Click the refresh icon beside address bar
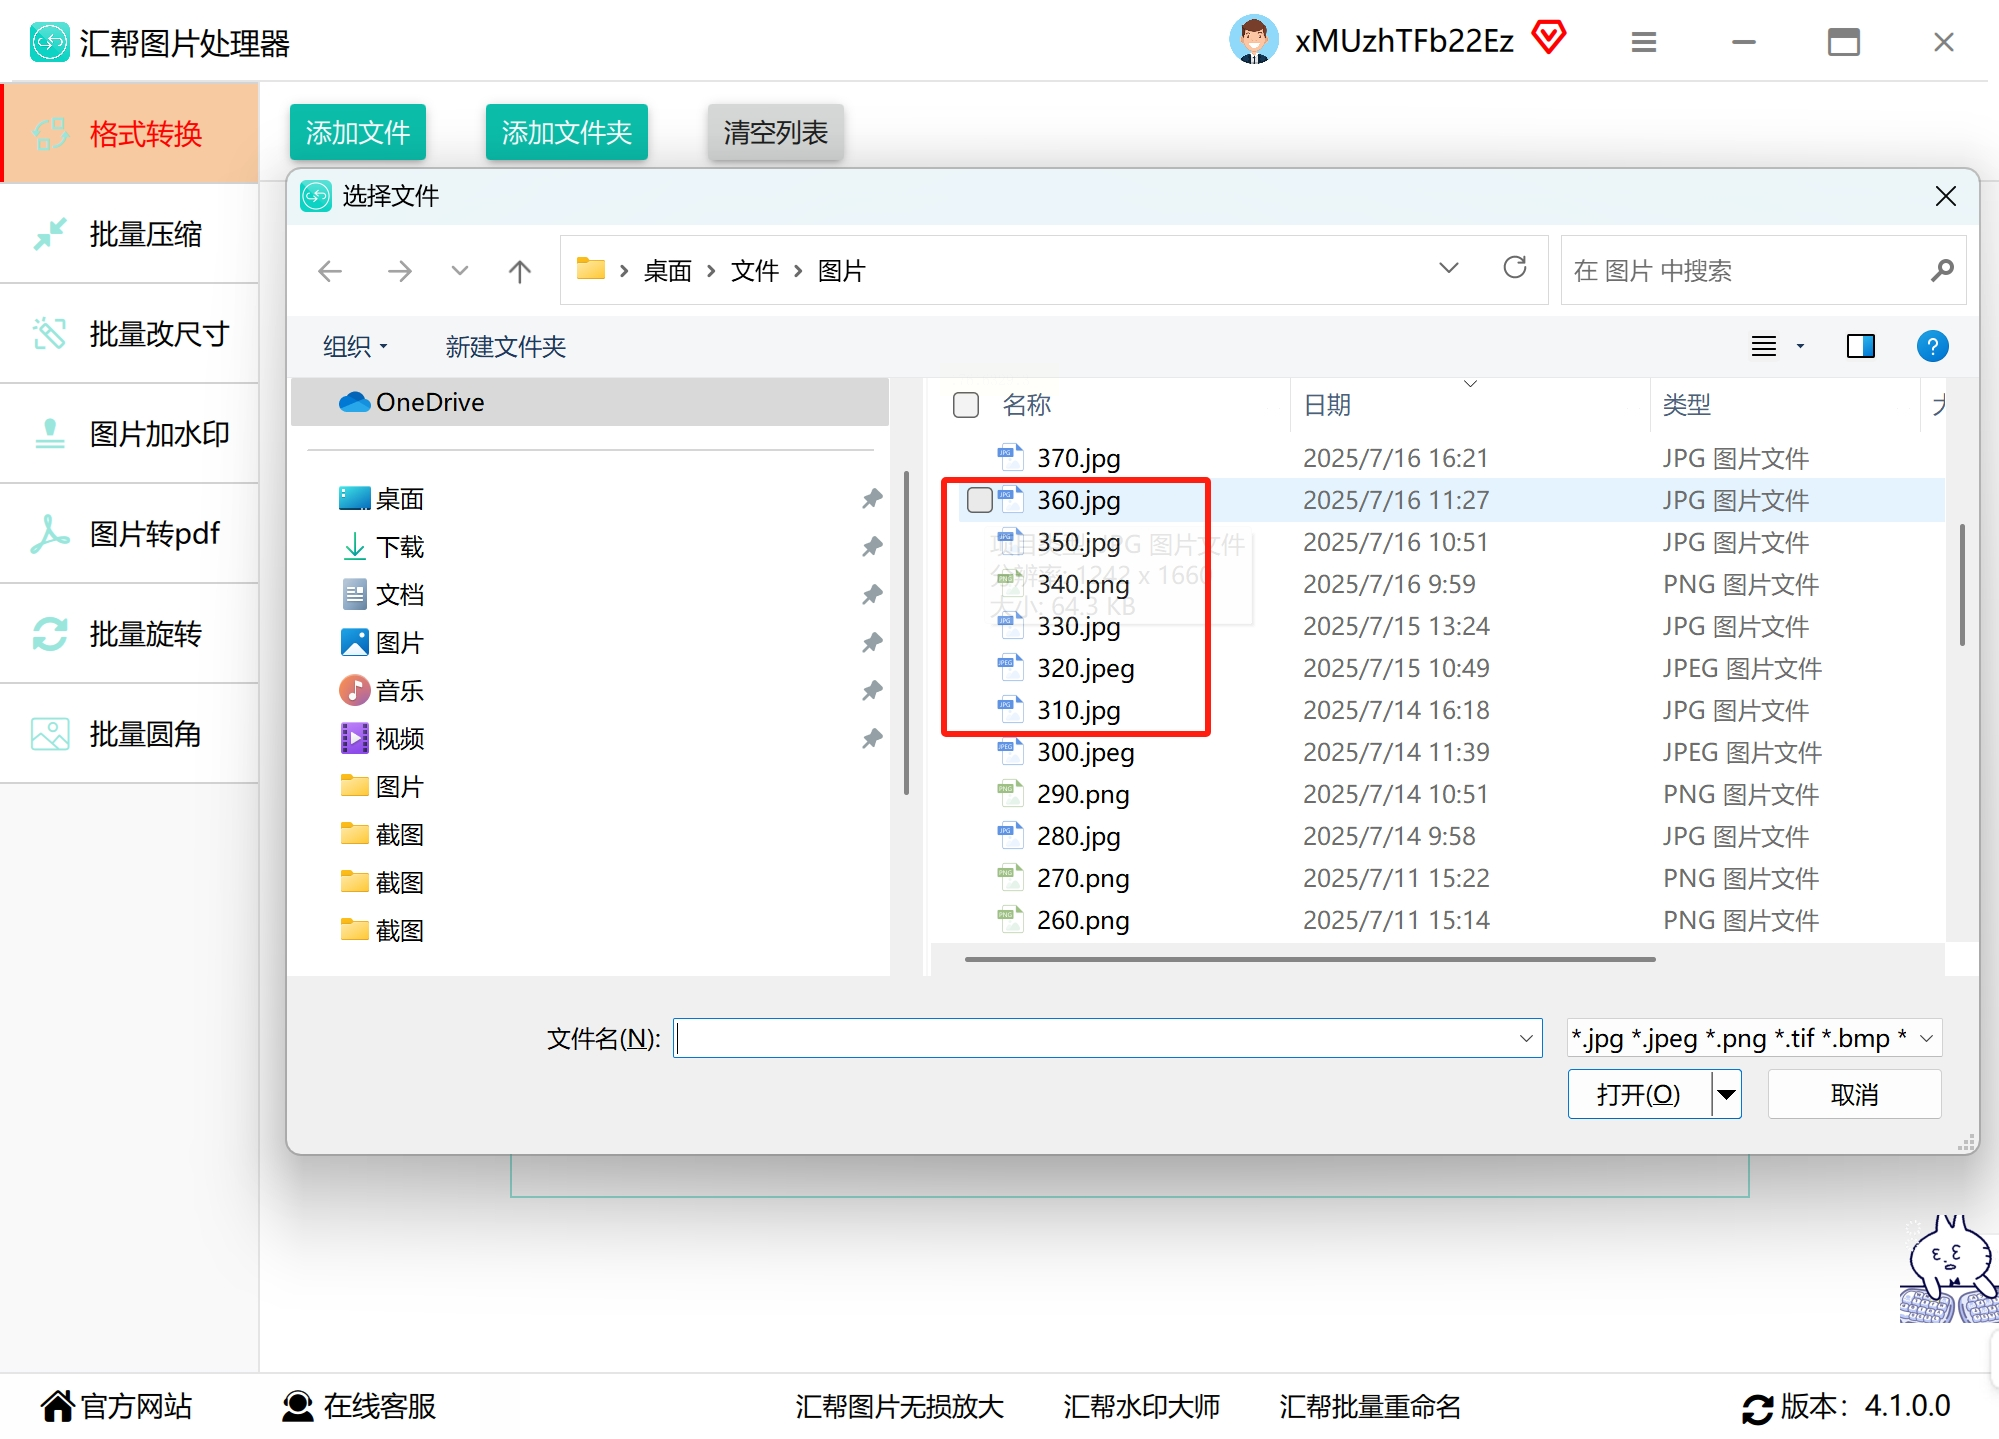The width and height of the screenshot is (1999, 1439). pyautogui.click(x=1514, y=268)
